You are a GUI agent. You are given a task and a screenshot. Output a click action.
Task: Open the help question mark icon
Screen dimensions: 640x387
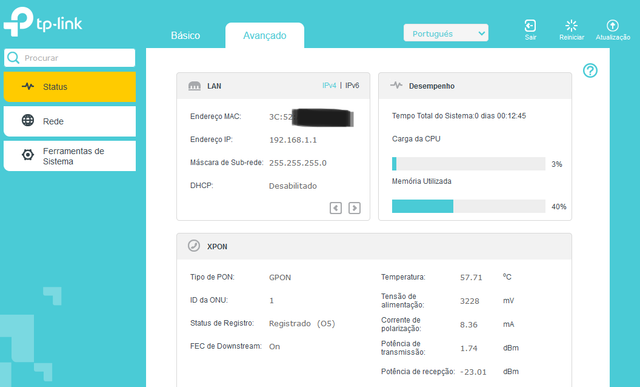590,71
